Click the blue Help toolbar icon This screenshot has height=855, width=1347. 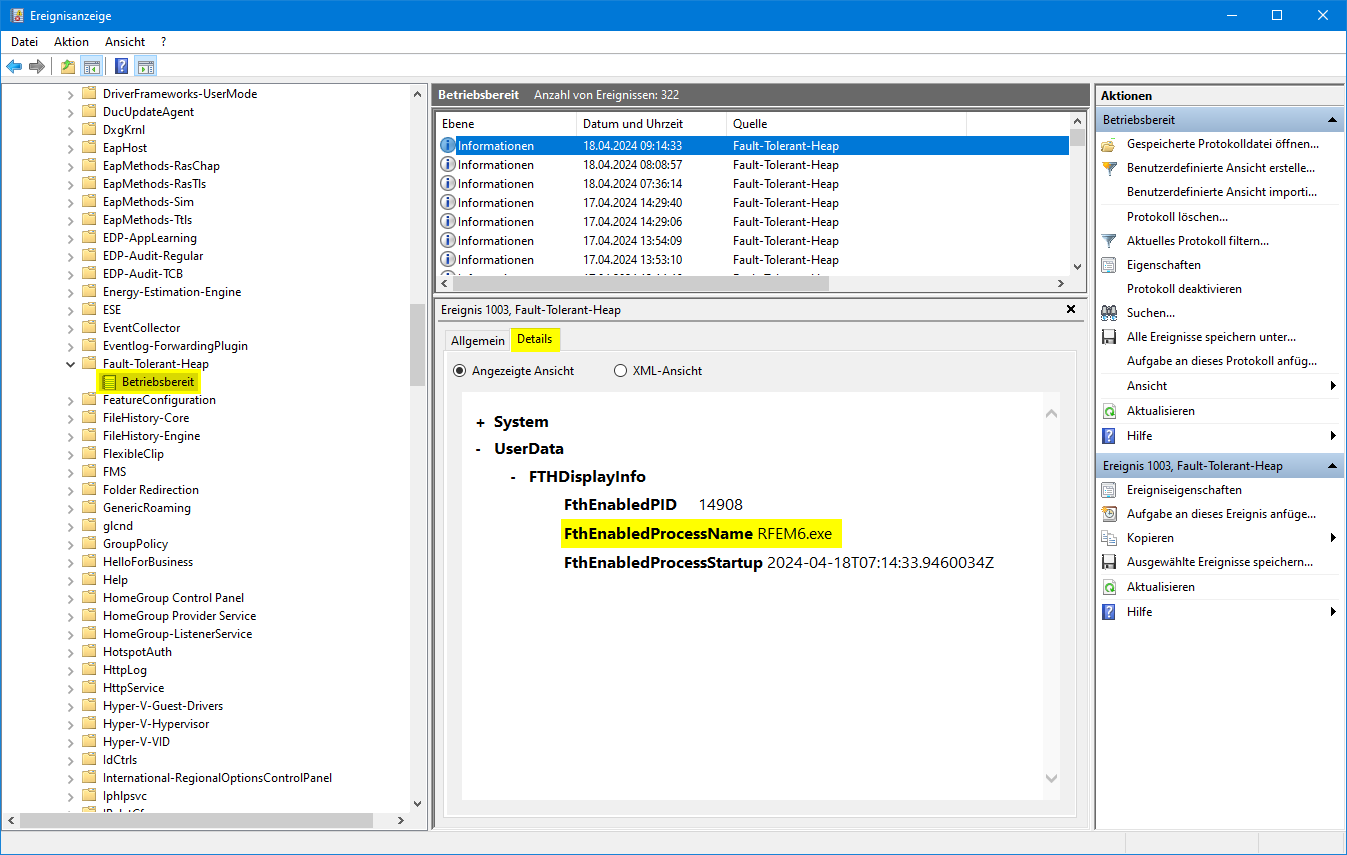point(121,67)
